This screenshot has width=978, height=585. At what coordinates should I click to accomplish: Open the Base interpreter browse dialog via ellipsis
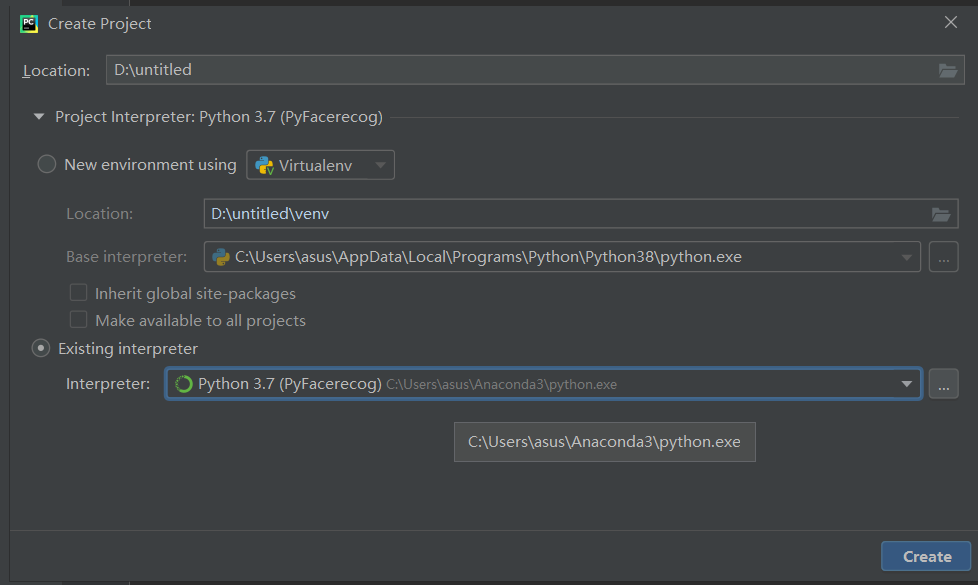point(943,256)
